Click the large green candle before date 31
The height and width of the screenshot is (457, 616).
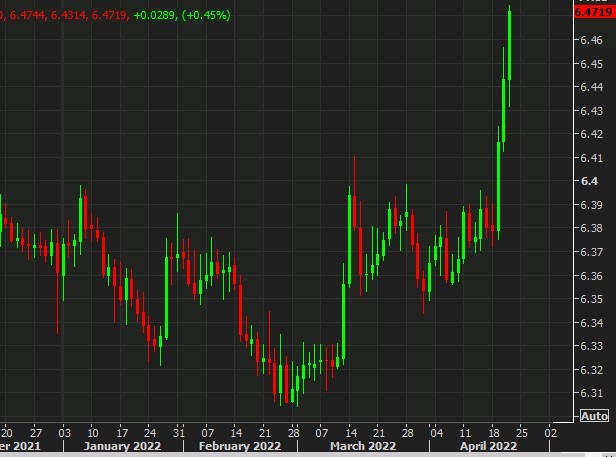167,297
